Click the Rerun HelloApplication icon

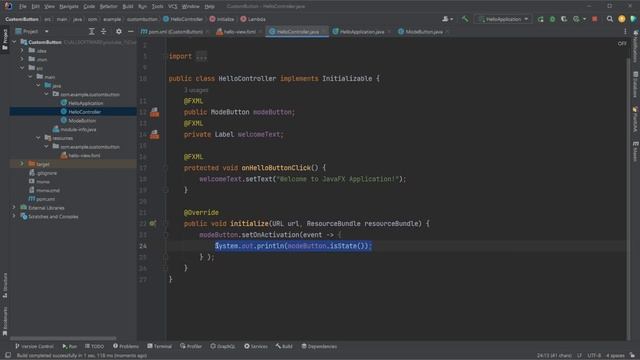tap(540, 19)
